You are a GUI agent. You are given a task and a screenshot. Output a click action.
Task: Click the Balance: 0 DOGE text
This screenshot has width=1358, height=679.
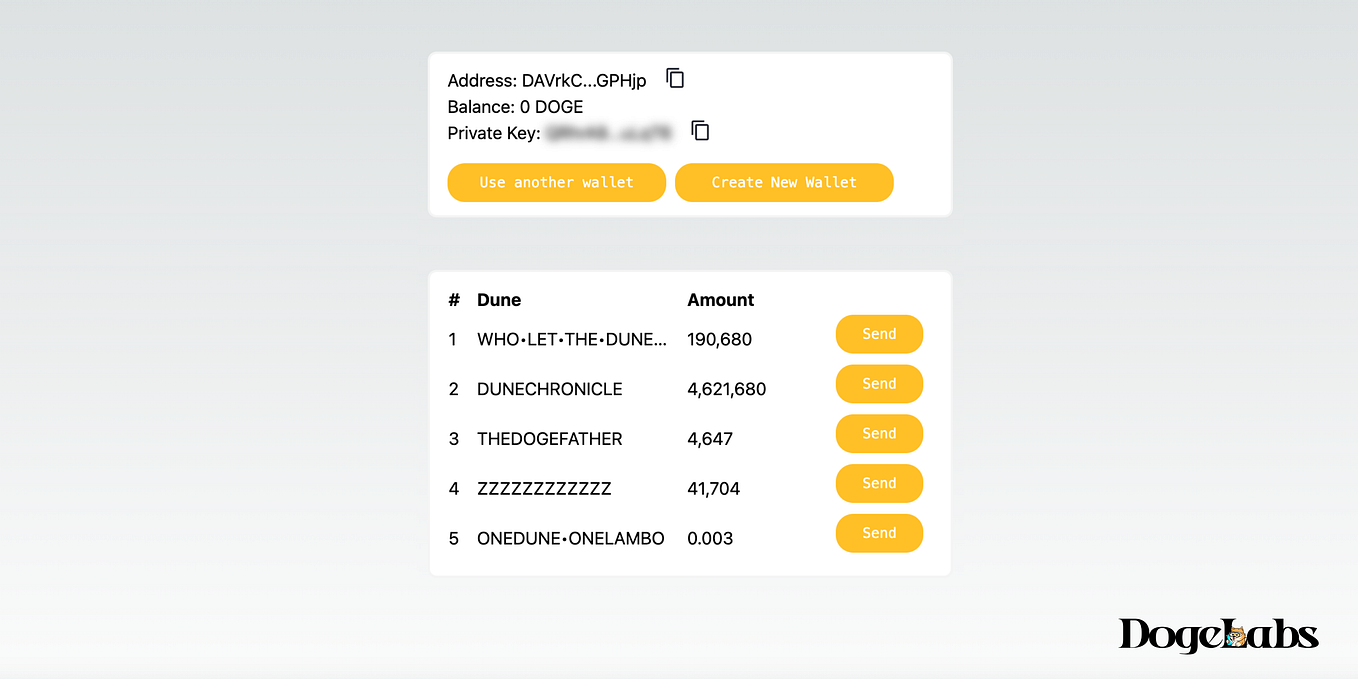tap(515, 106)
